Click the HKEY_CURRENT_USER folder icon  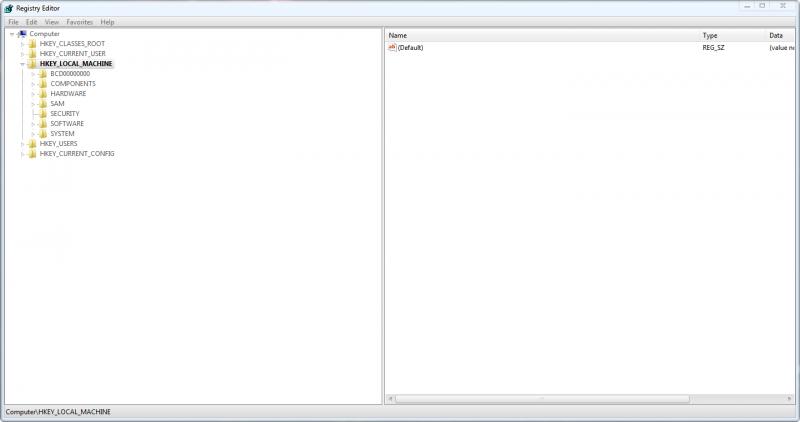click(32, 54)
